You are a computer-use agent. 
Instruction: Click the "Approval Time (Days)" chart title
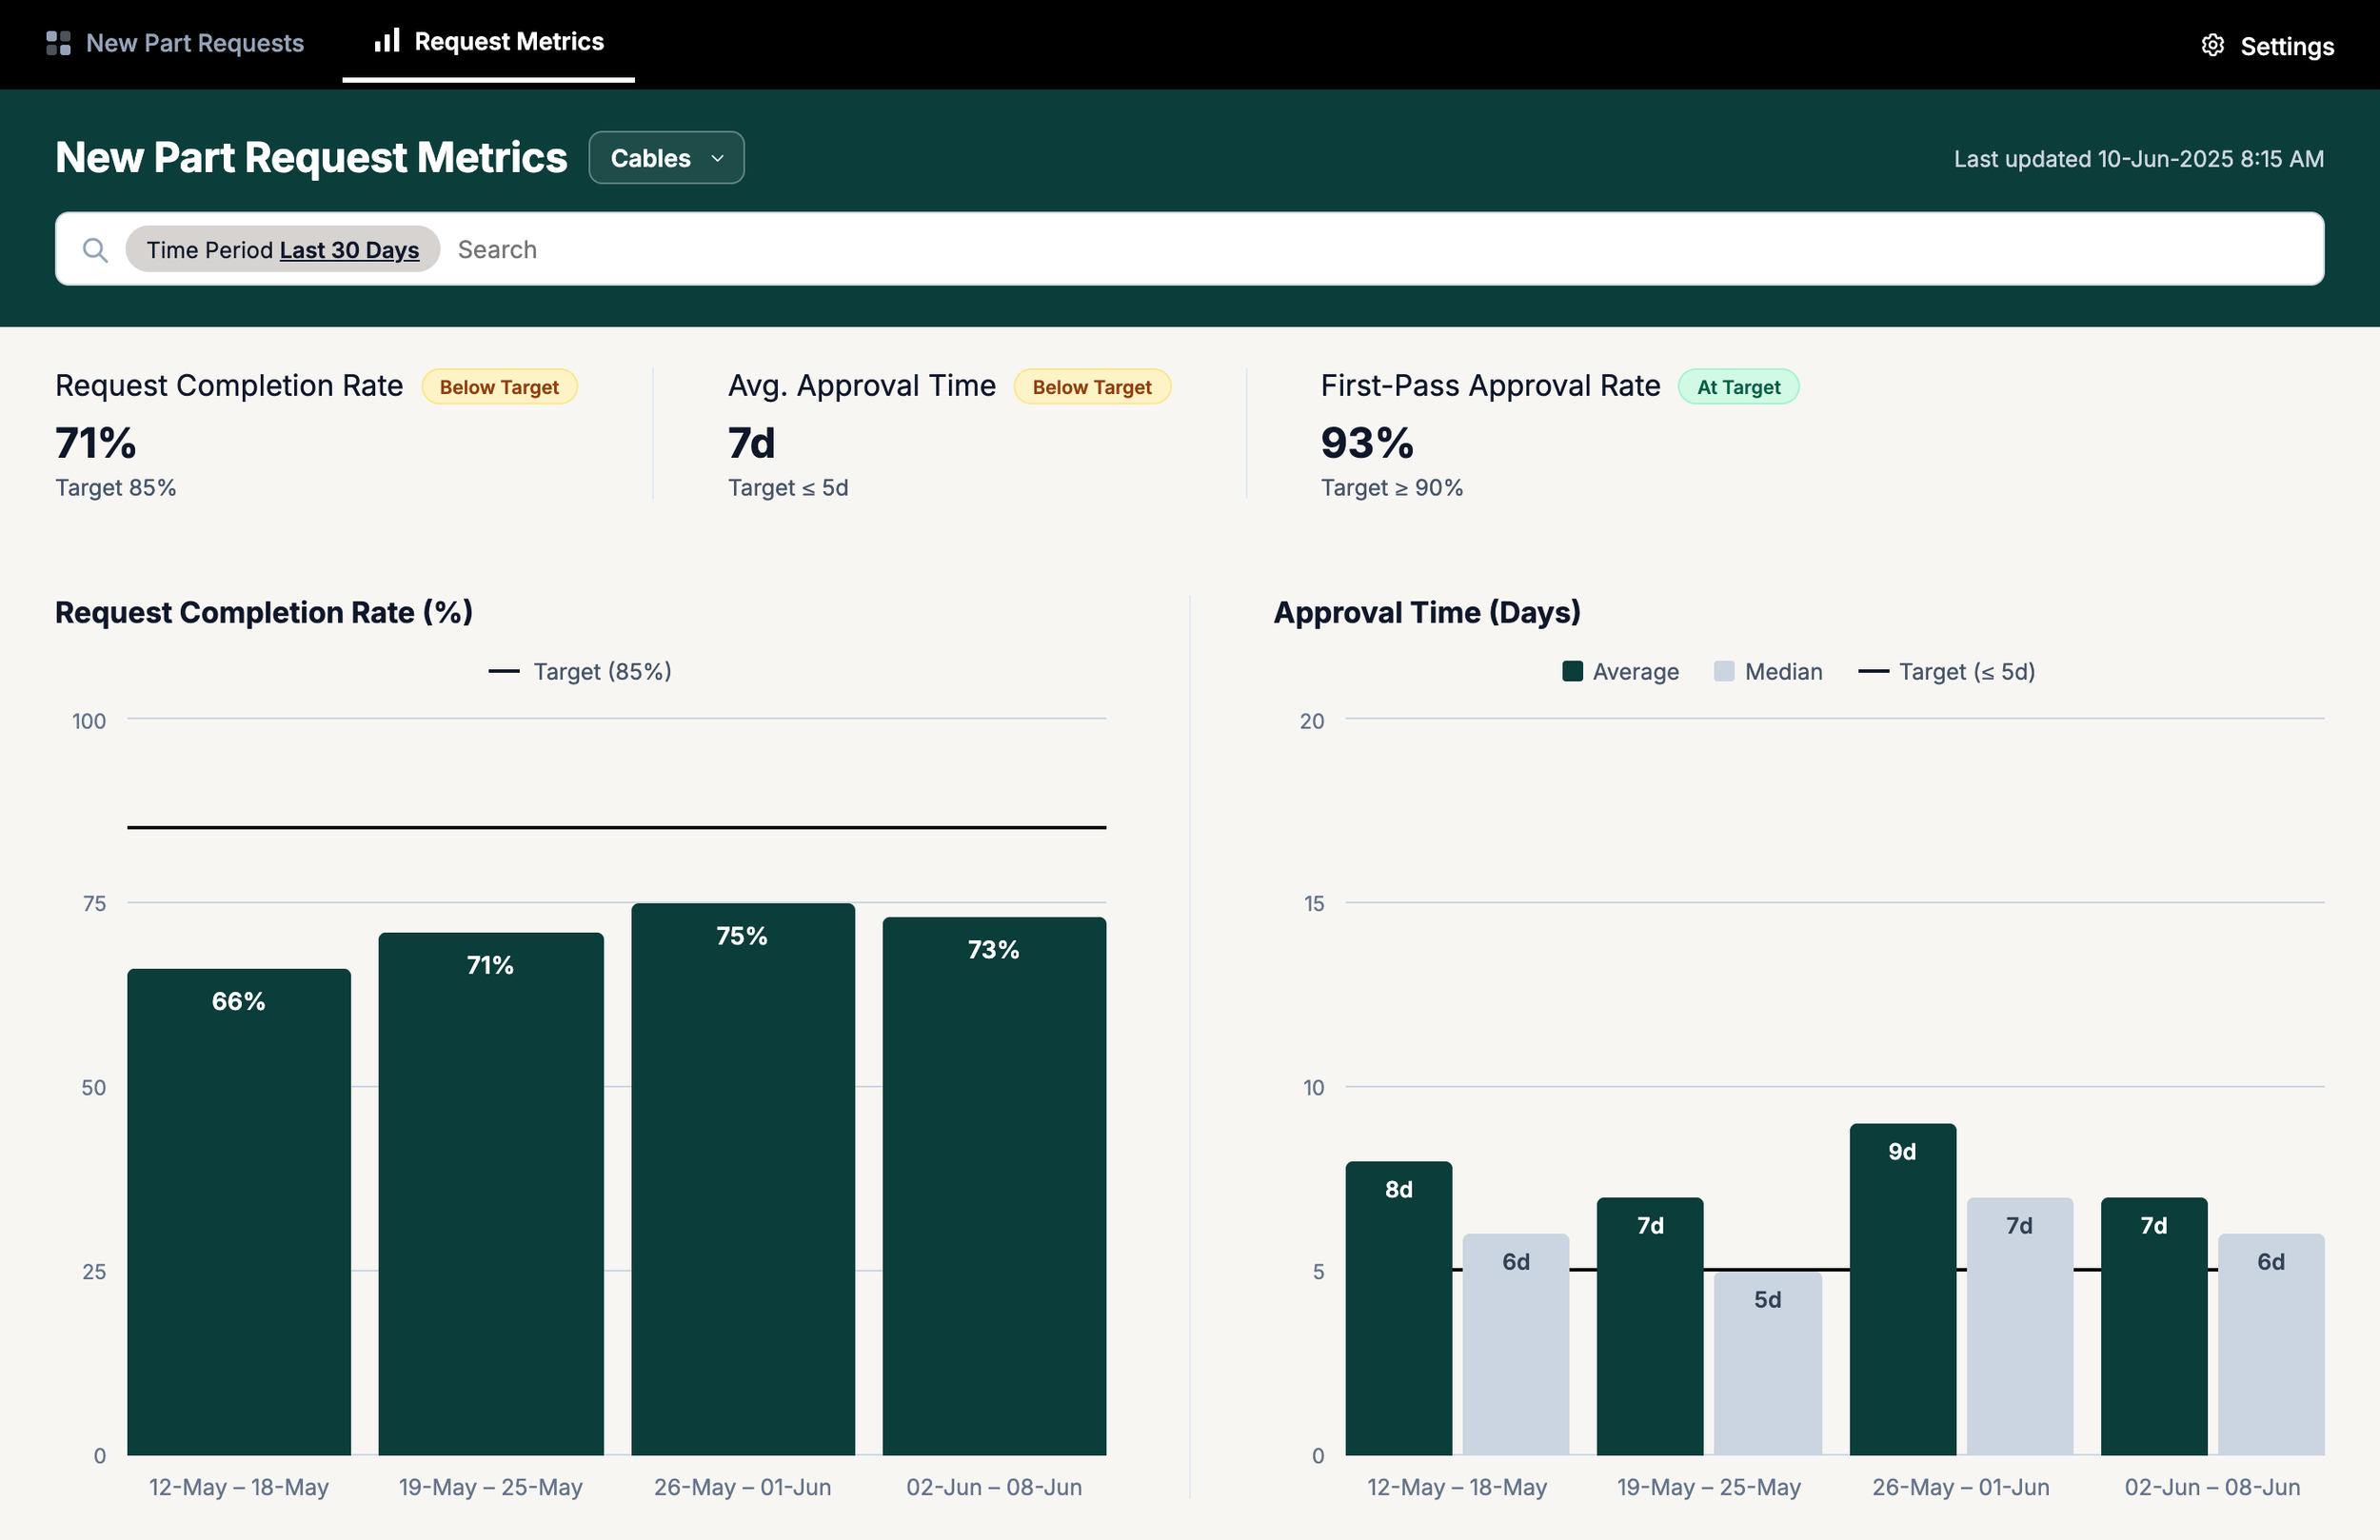[x=1427, y=612]
